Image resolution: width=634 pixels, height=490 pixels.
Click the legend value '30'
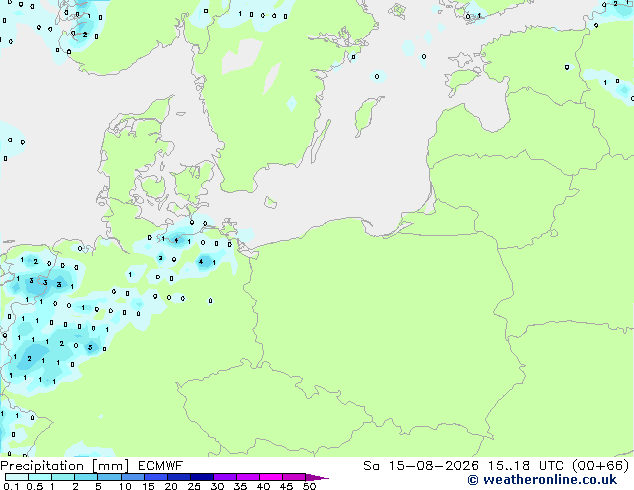217,486
